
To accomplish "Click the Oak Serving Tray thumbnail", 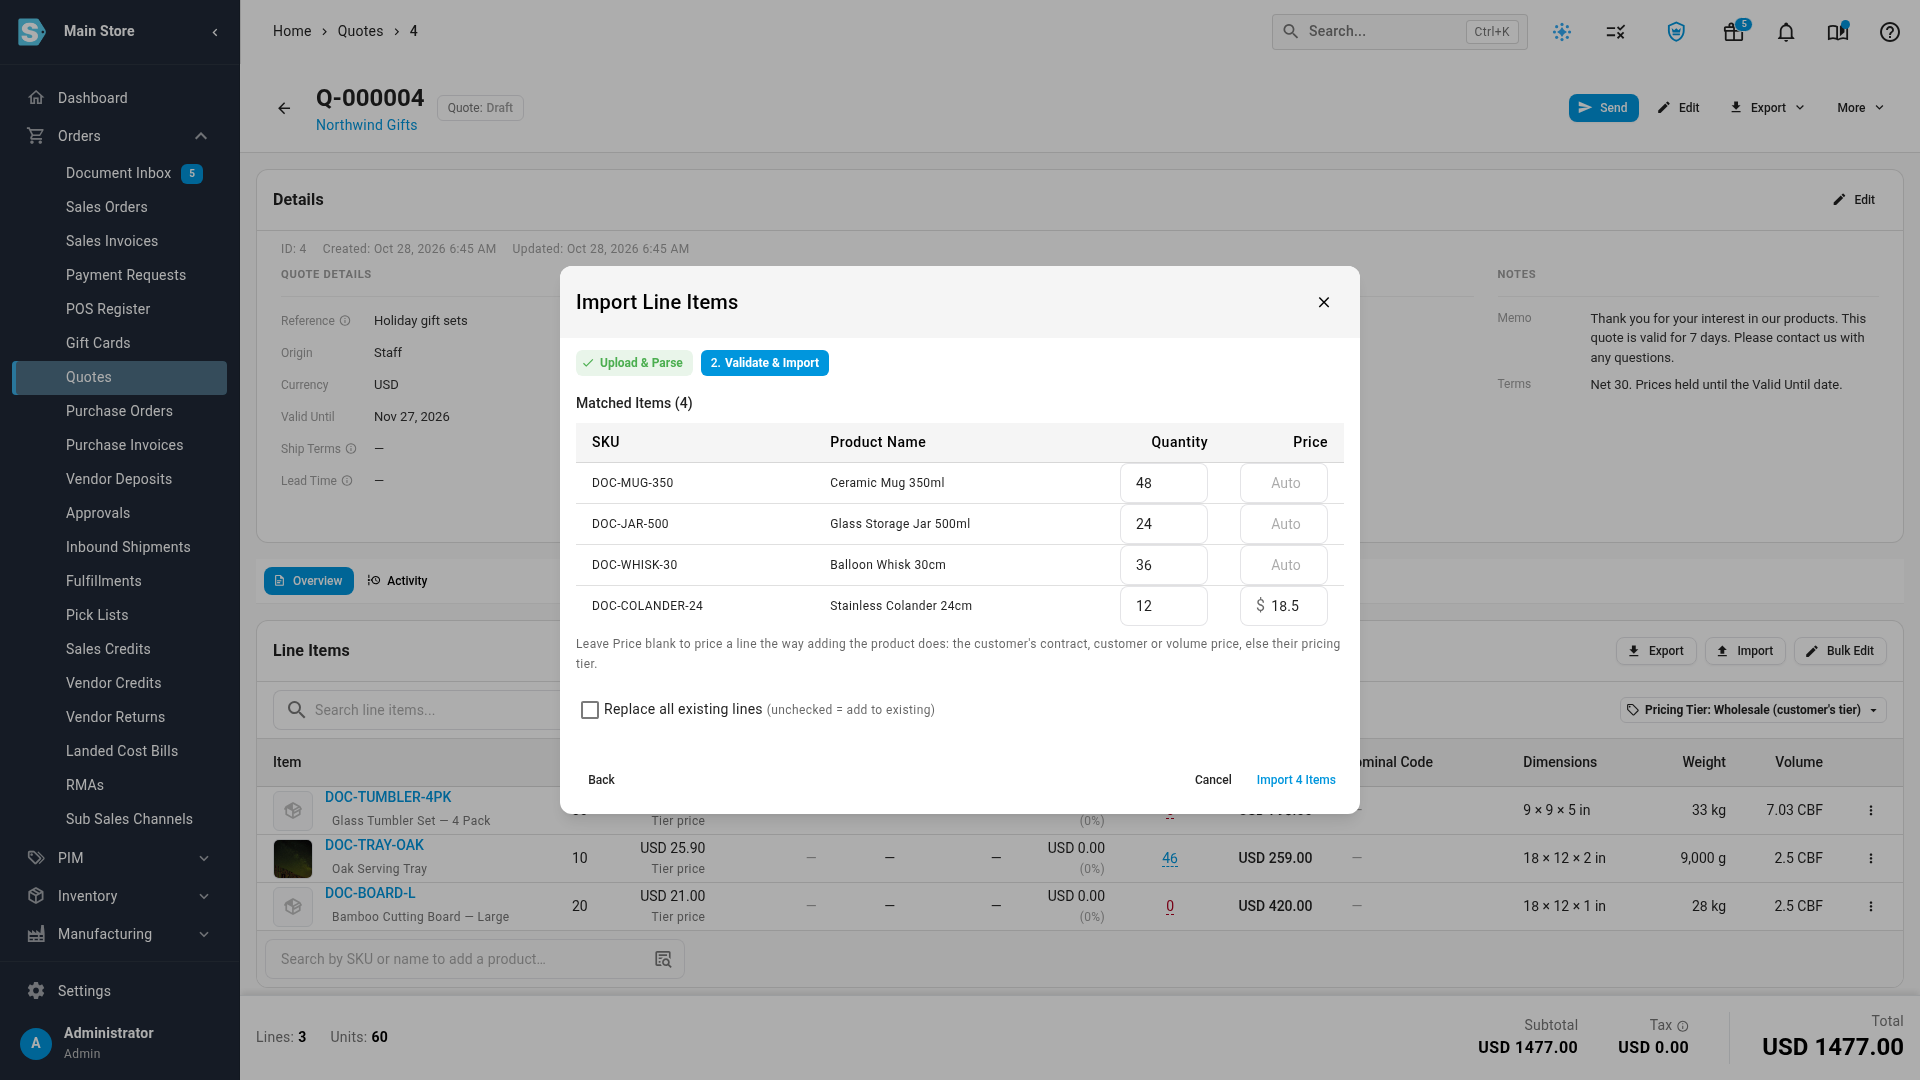I will click(x=293, y=859).
